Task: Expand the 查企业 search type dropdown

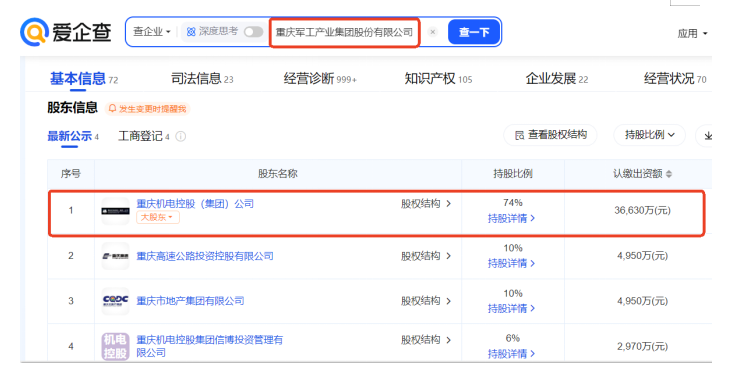Action: tap(152, 32)
